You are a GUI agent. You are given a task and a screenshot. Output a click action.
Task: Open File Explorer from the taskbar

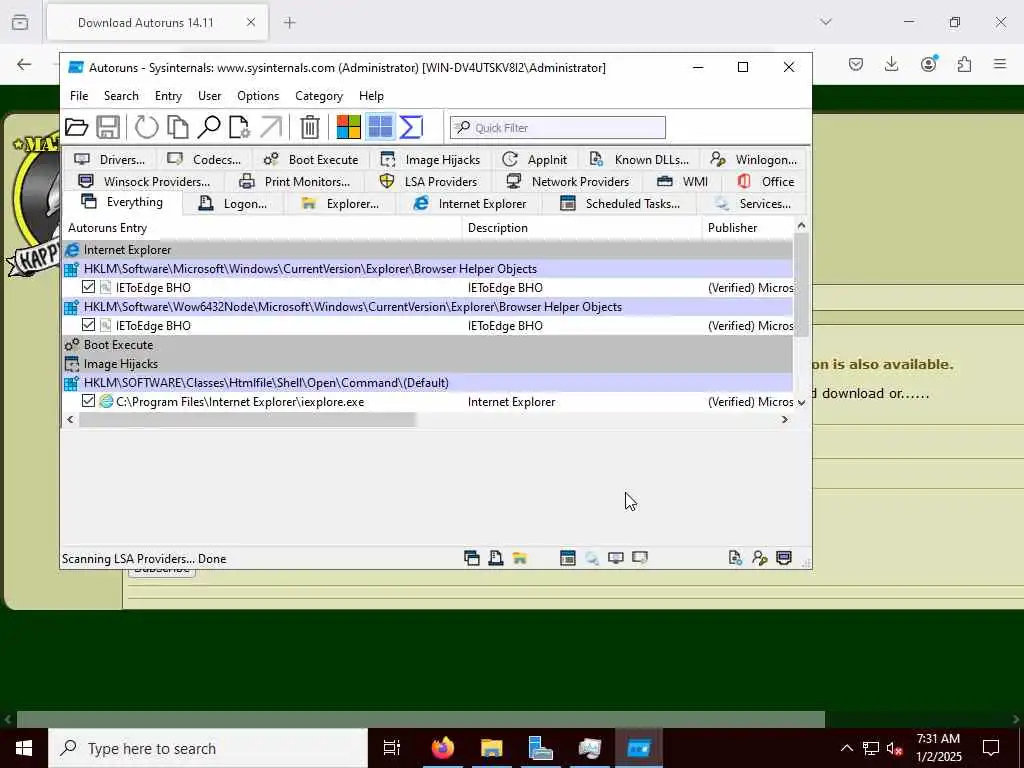[491, 748]
